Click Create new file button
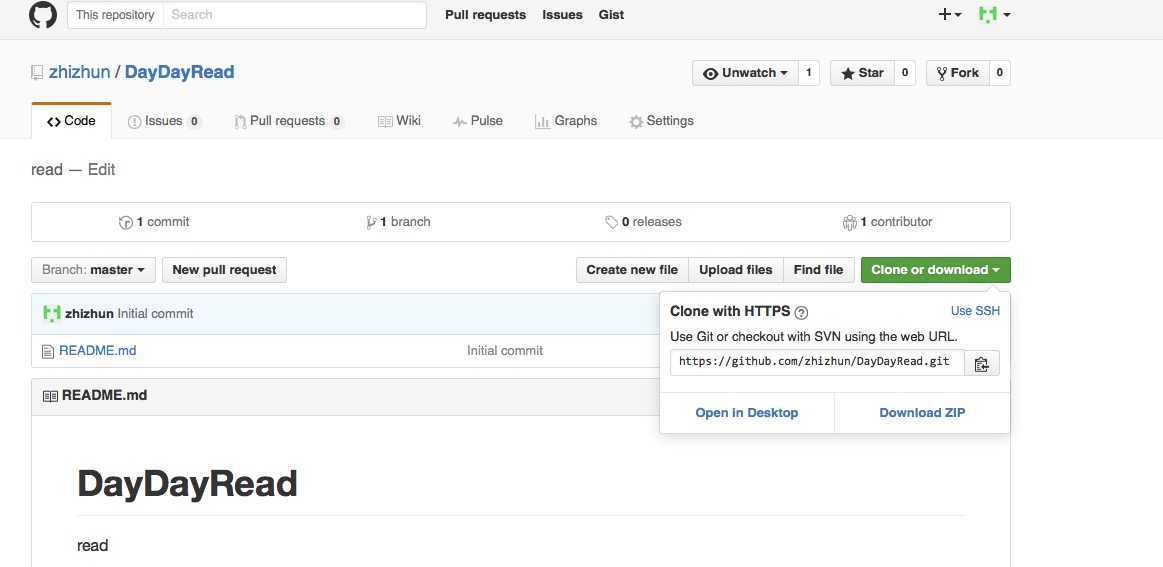Viewport: 1163px width, 567px height. pyautogui.click(x=632, y=270)
